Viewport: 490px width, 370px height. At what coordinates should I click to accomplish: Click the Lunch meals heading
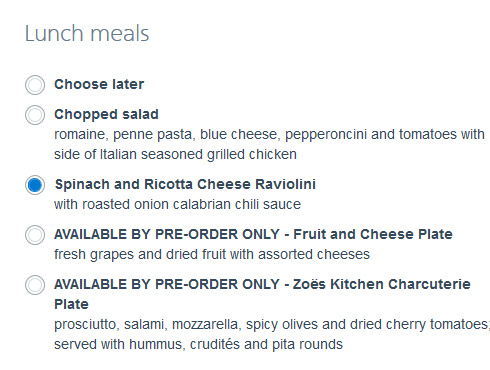click(x=87, y=34)
